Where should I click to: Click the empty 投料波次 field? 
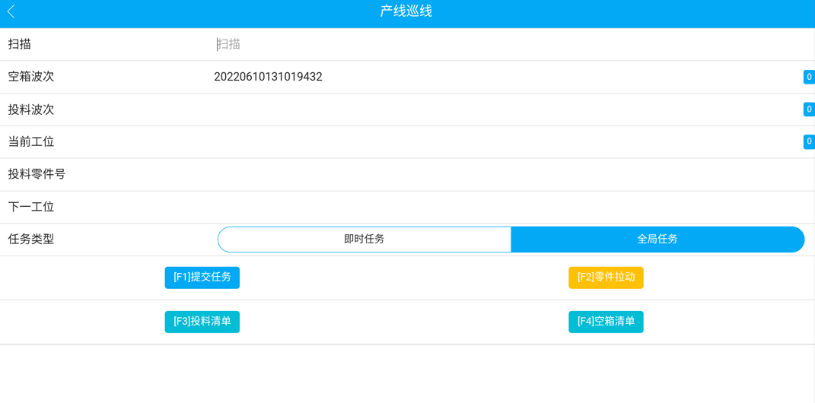[507, 110]
